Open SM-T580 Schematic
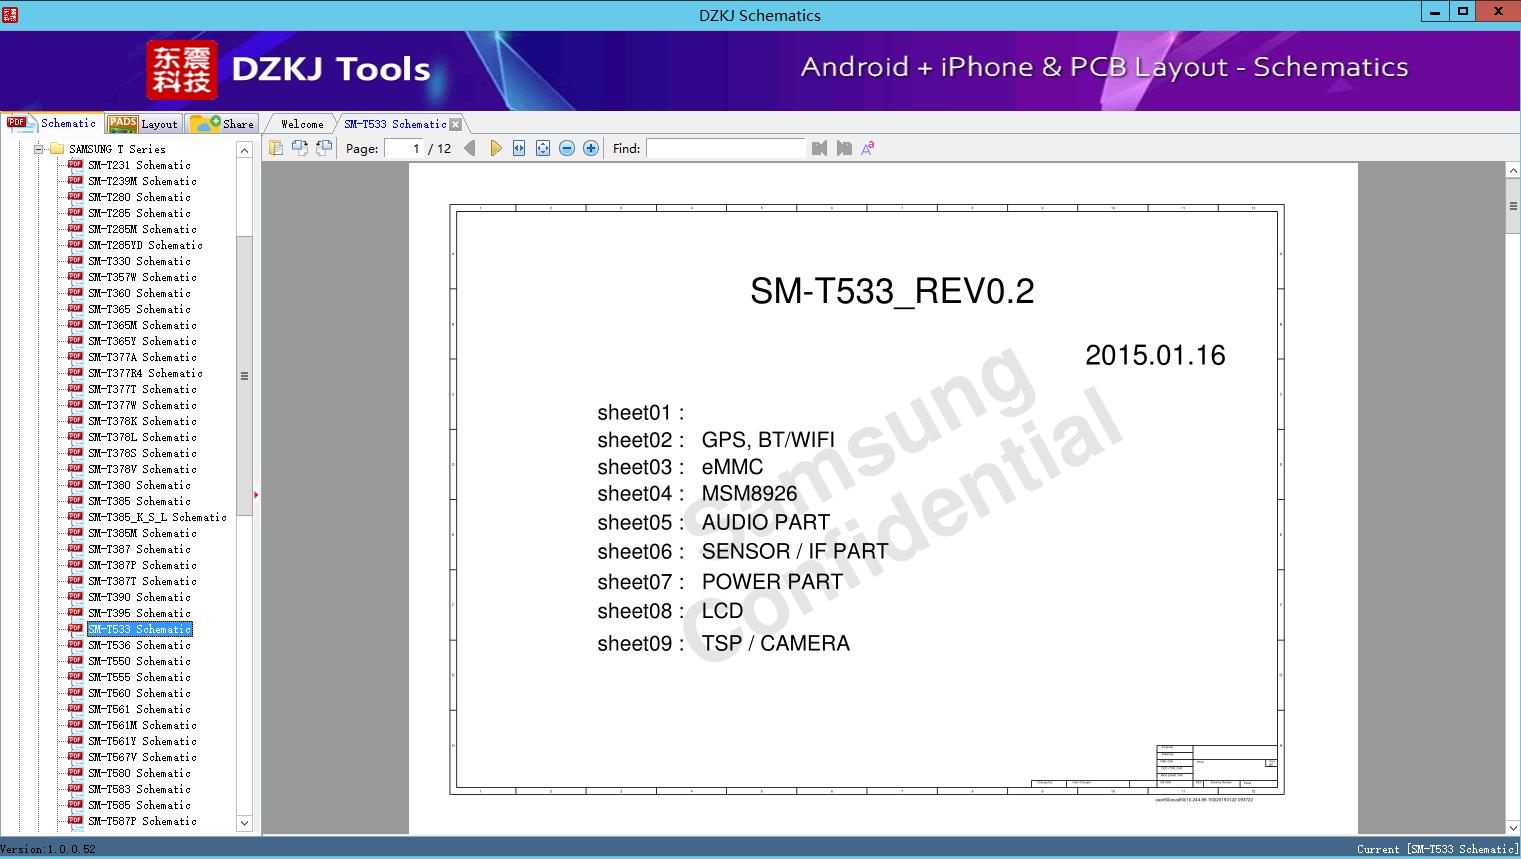This screenshot has width=1521, height=859. point(139,773)
